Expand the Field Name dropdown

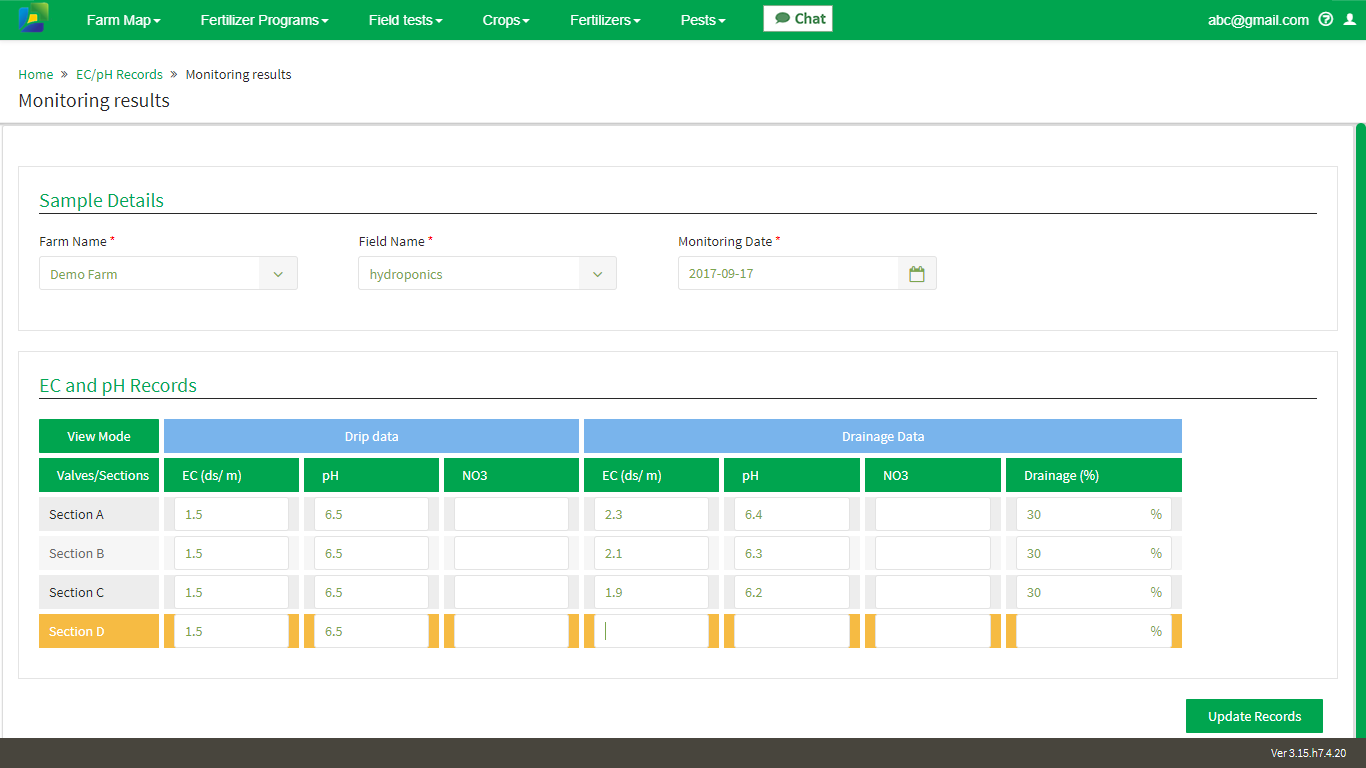(x=597, y=273)
